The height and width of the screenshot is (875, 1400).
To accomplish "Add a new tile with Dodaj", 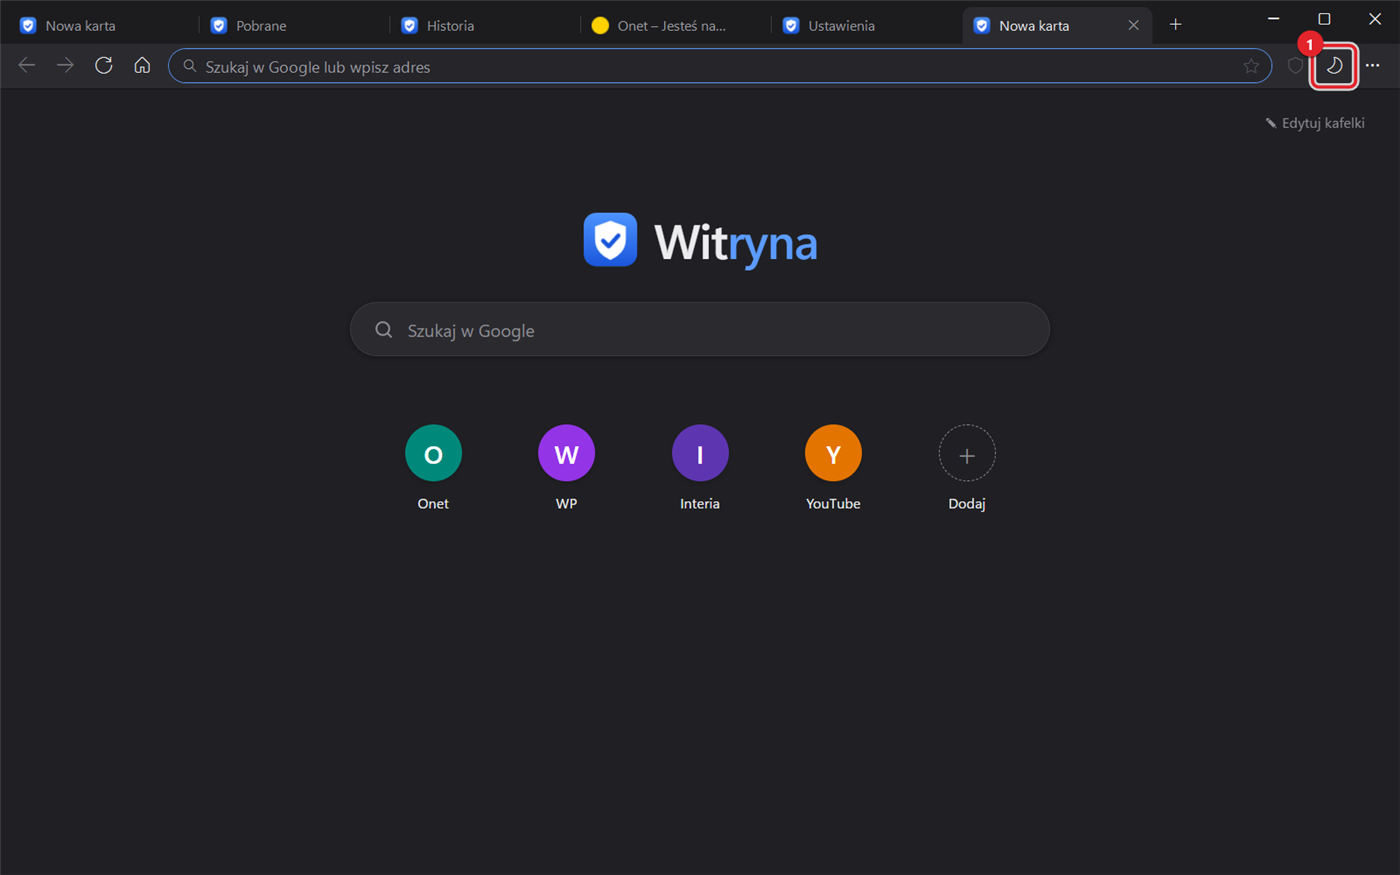I will (x=967, y=467).
